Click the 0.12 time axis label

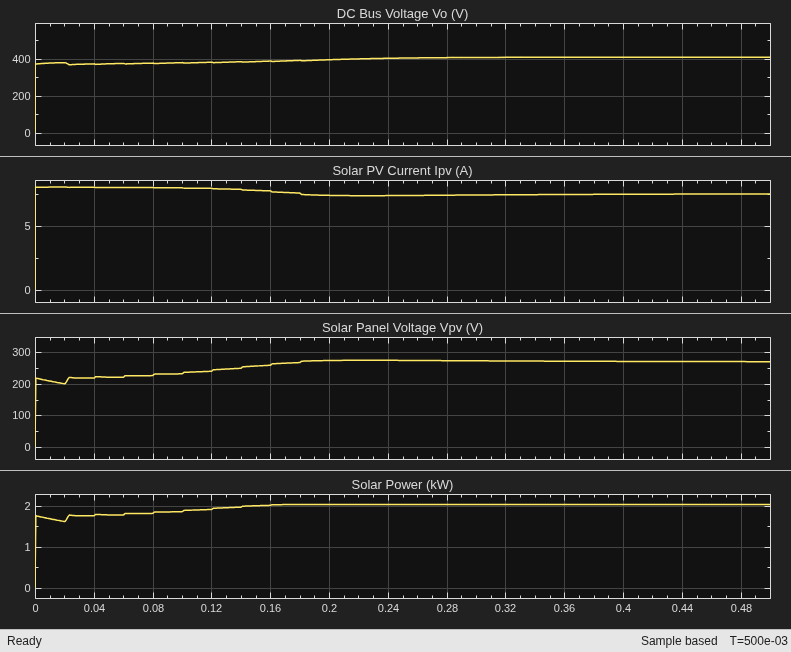click(x=211, y=608)
